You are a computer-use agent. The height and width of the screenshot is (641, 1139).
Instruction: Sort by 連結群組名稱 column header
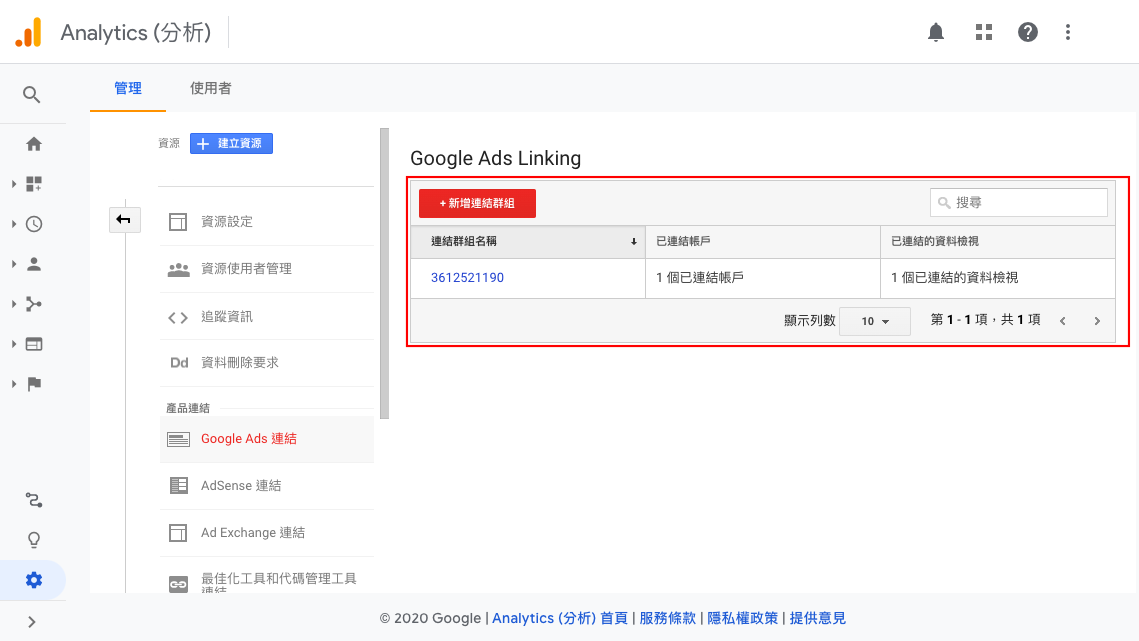(528, 241)
